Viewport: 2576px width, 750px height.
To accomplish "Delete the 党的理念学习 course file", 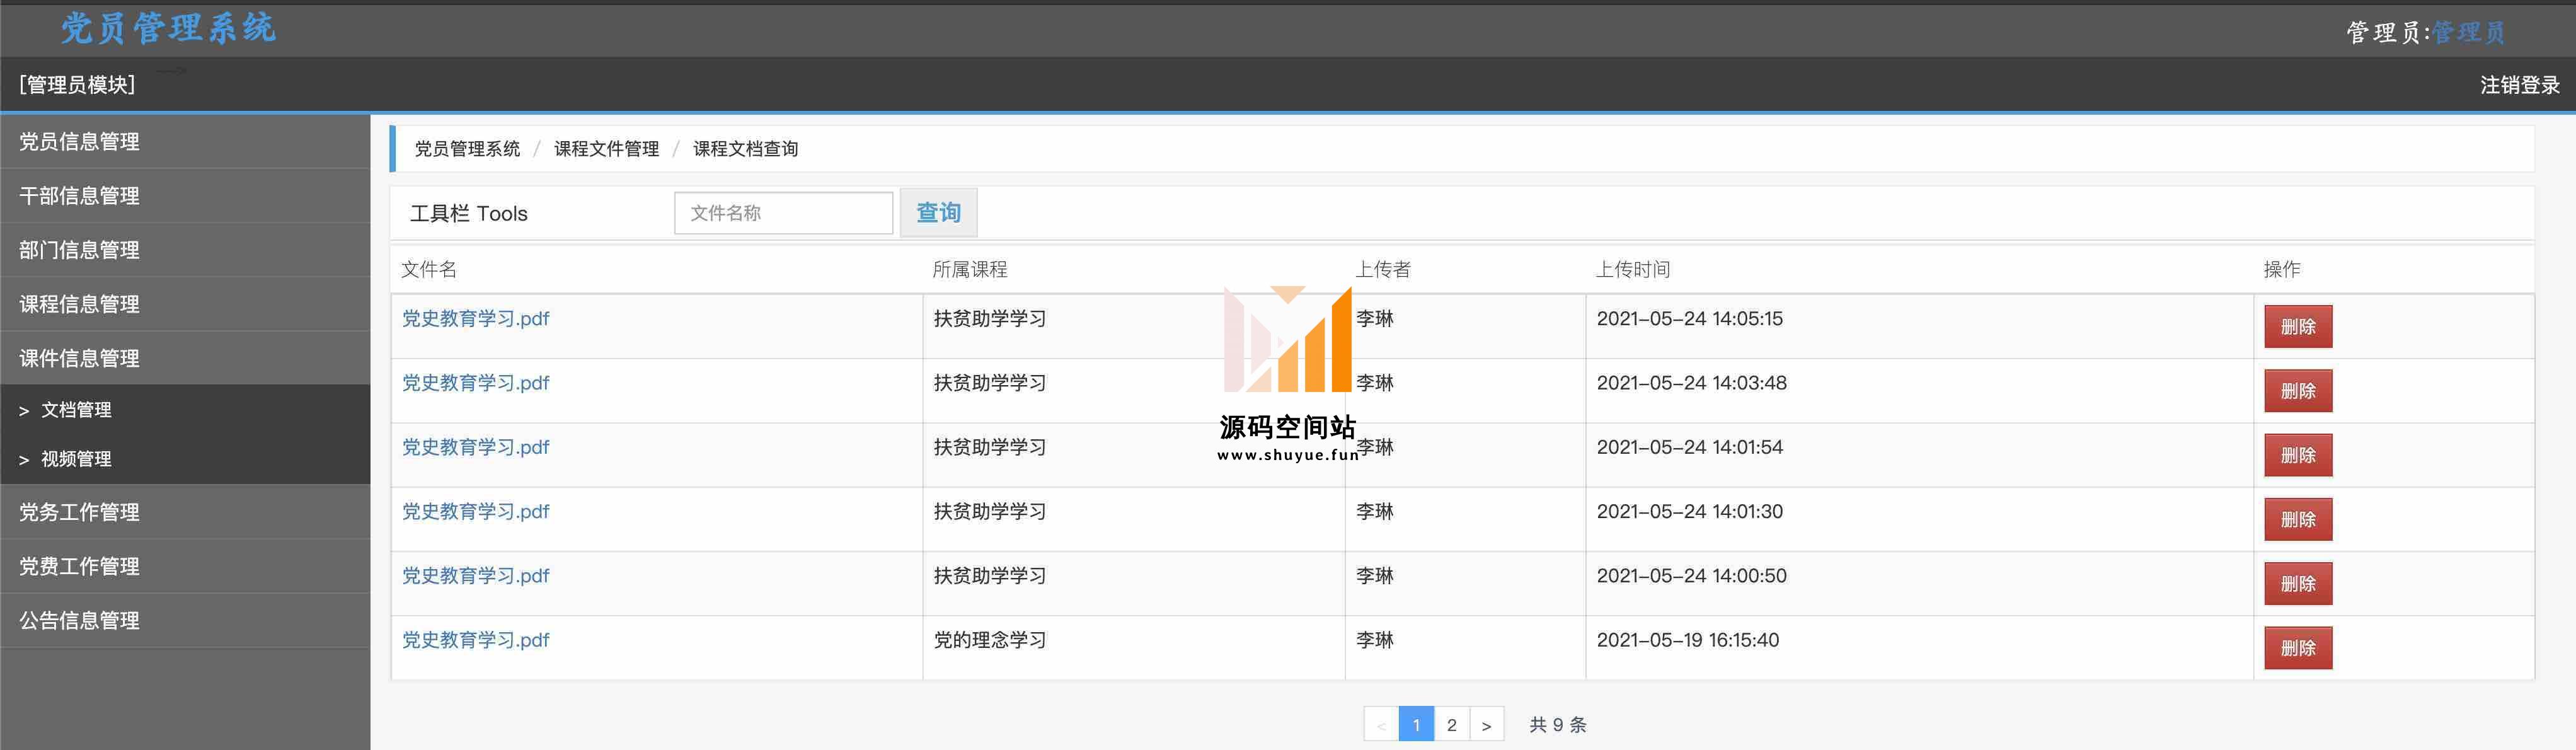I will pyautogui.click(x=2298, y=648).
